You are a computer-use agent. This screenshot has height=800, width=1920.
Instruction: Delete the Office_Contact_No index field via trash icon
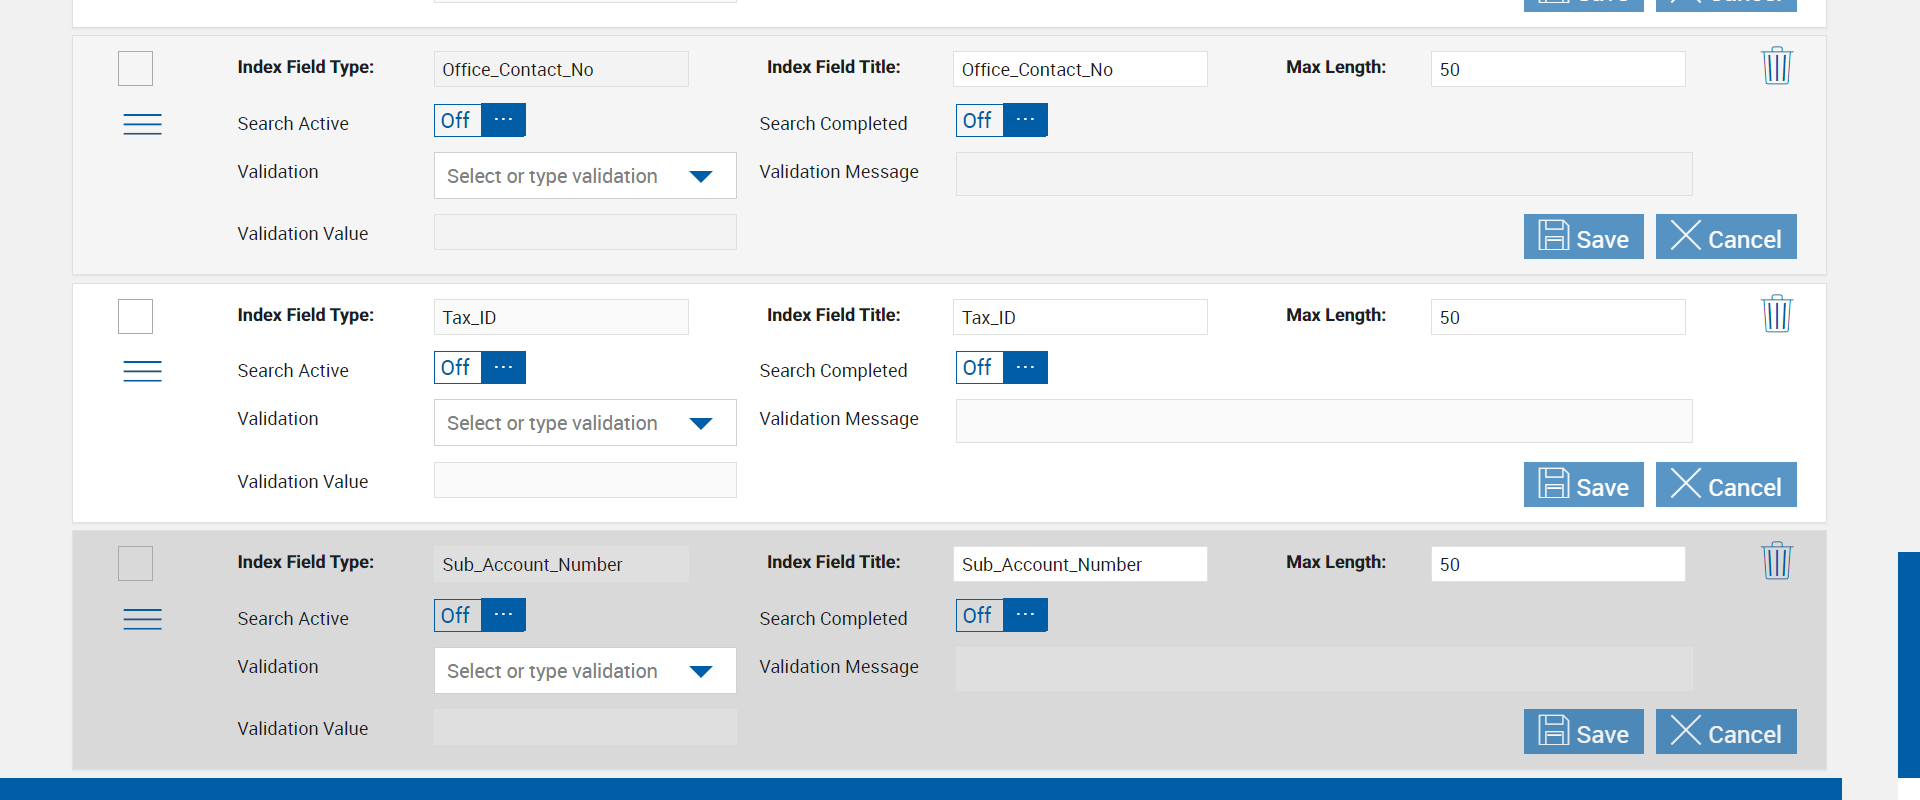pos(1776,66)
